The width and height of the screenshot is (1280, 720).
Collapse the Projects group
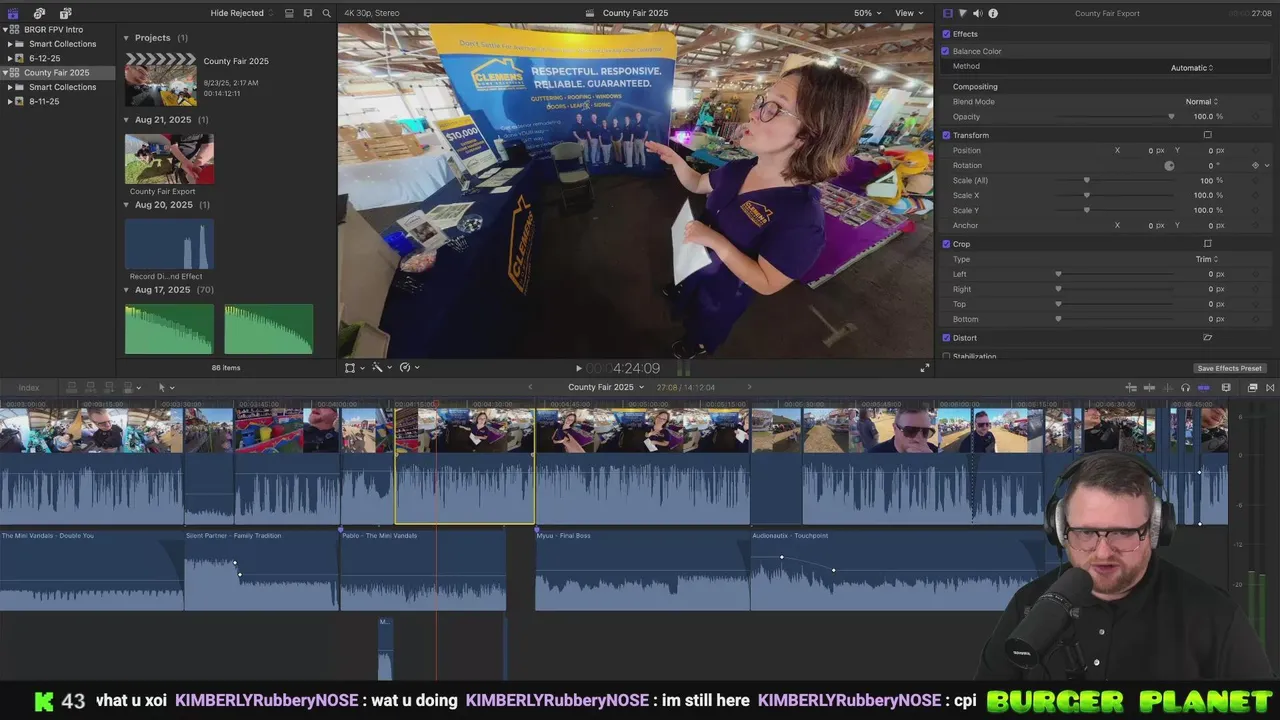pyautogui.click(x=127, y=38)
